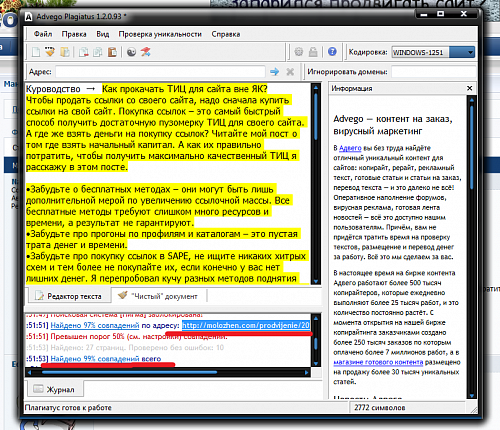The image size is (500, 430).
Task: Click the Advego — контент на заказ heading
Action: click(x=393, y=125)
